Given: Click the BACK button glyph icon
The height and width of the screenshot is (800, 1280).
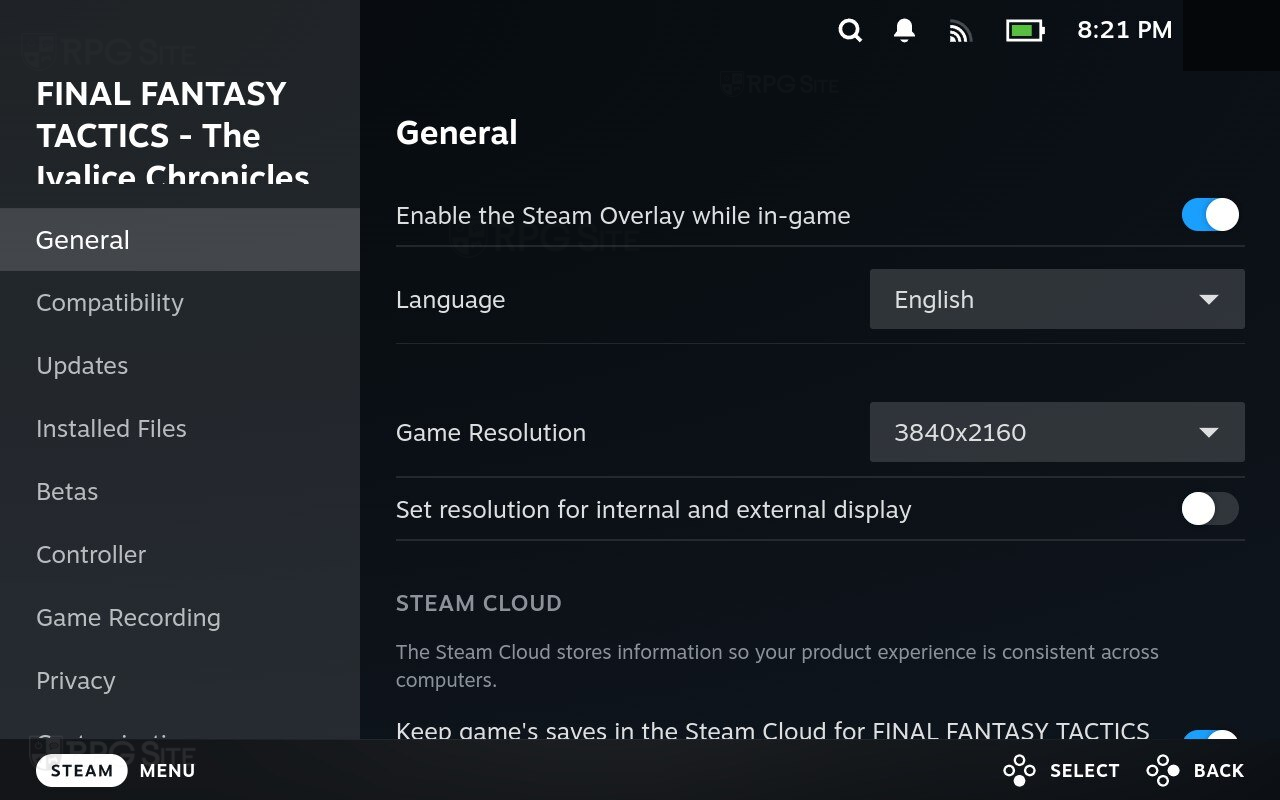Looking at the screenshot, I should coord(1163,770).
